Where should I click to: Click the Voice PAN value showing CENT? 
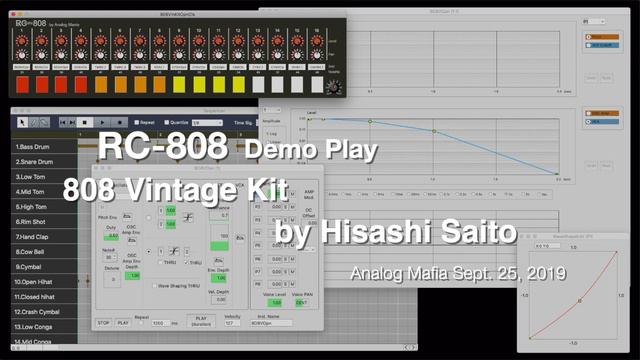pos(301,303)
